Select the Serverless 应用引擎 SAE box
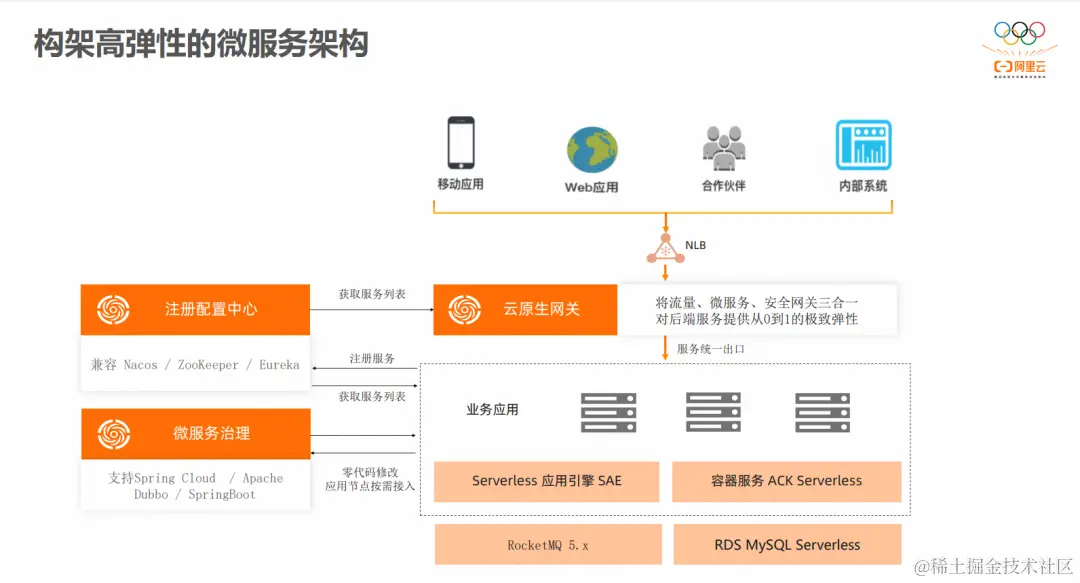The height and width of the screenshot is (583, 1080). pyautogui.click(x=545, y=481)
